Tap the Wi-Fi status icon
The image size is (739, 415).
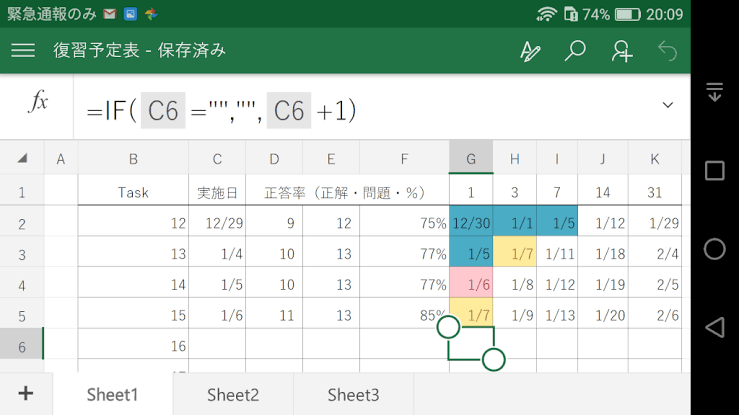pos(547,14)
